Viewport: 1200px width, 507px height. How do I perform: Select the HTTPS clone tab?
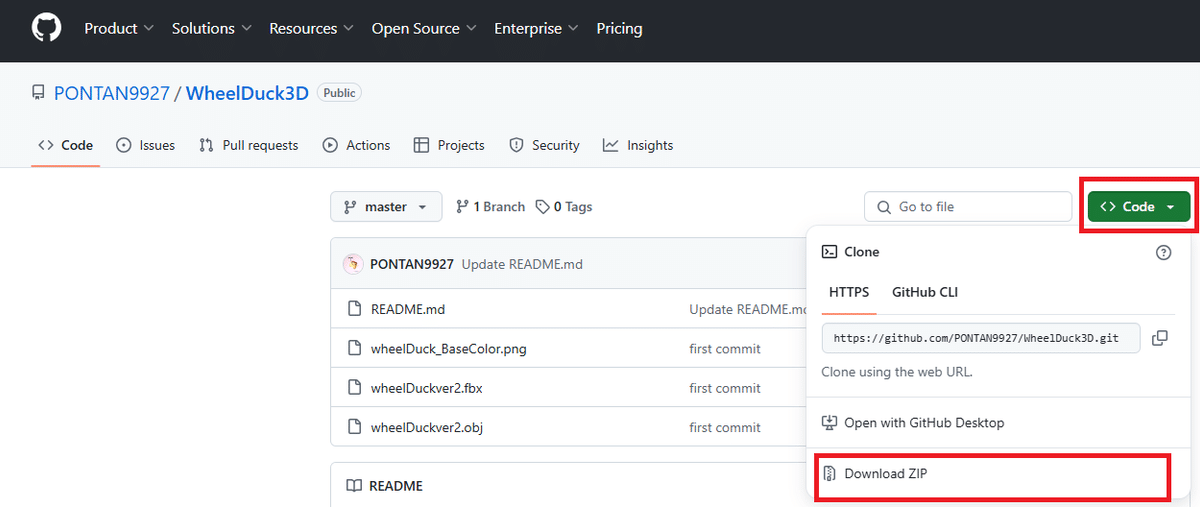pos(849,292)
